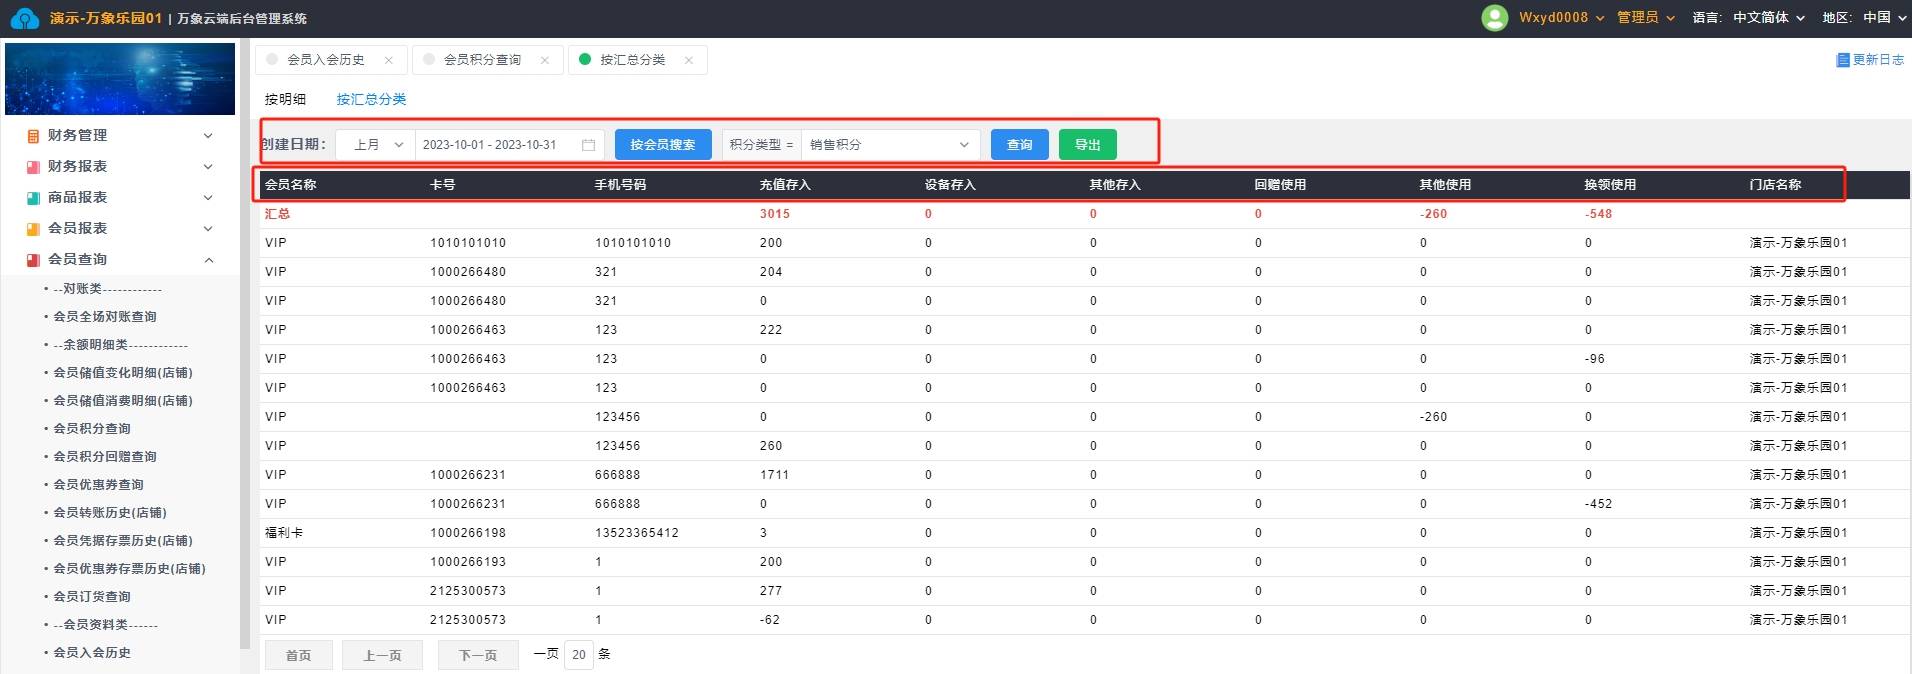
Task: Expand the 财务报表 menu chevron
Action: point(208,167)
